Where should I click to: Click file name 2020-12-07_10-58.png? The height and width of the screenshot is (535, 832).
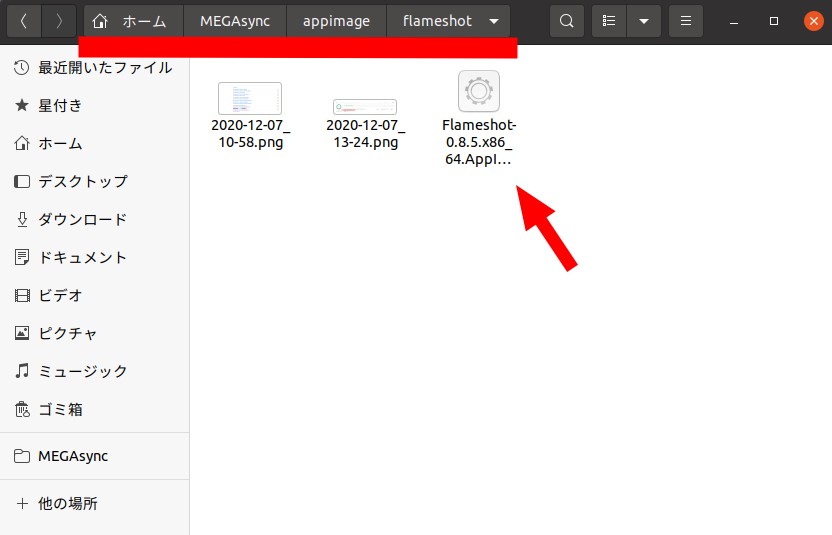coord(250,134)
